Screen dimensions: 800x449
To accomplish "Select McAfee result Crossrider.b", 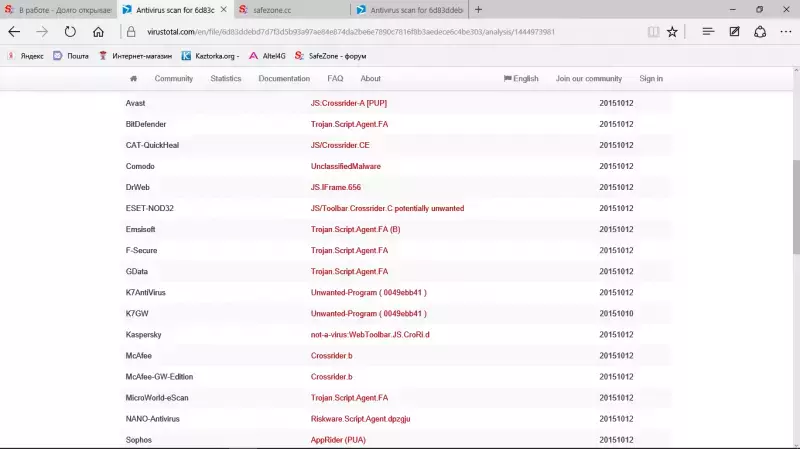I will point(331,356).
